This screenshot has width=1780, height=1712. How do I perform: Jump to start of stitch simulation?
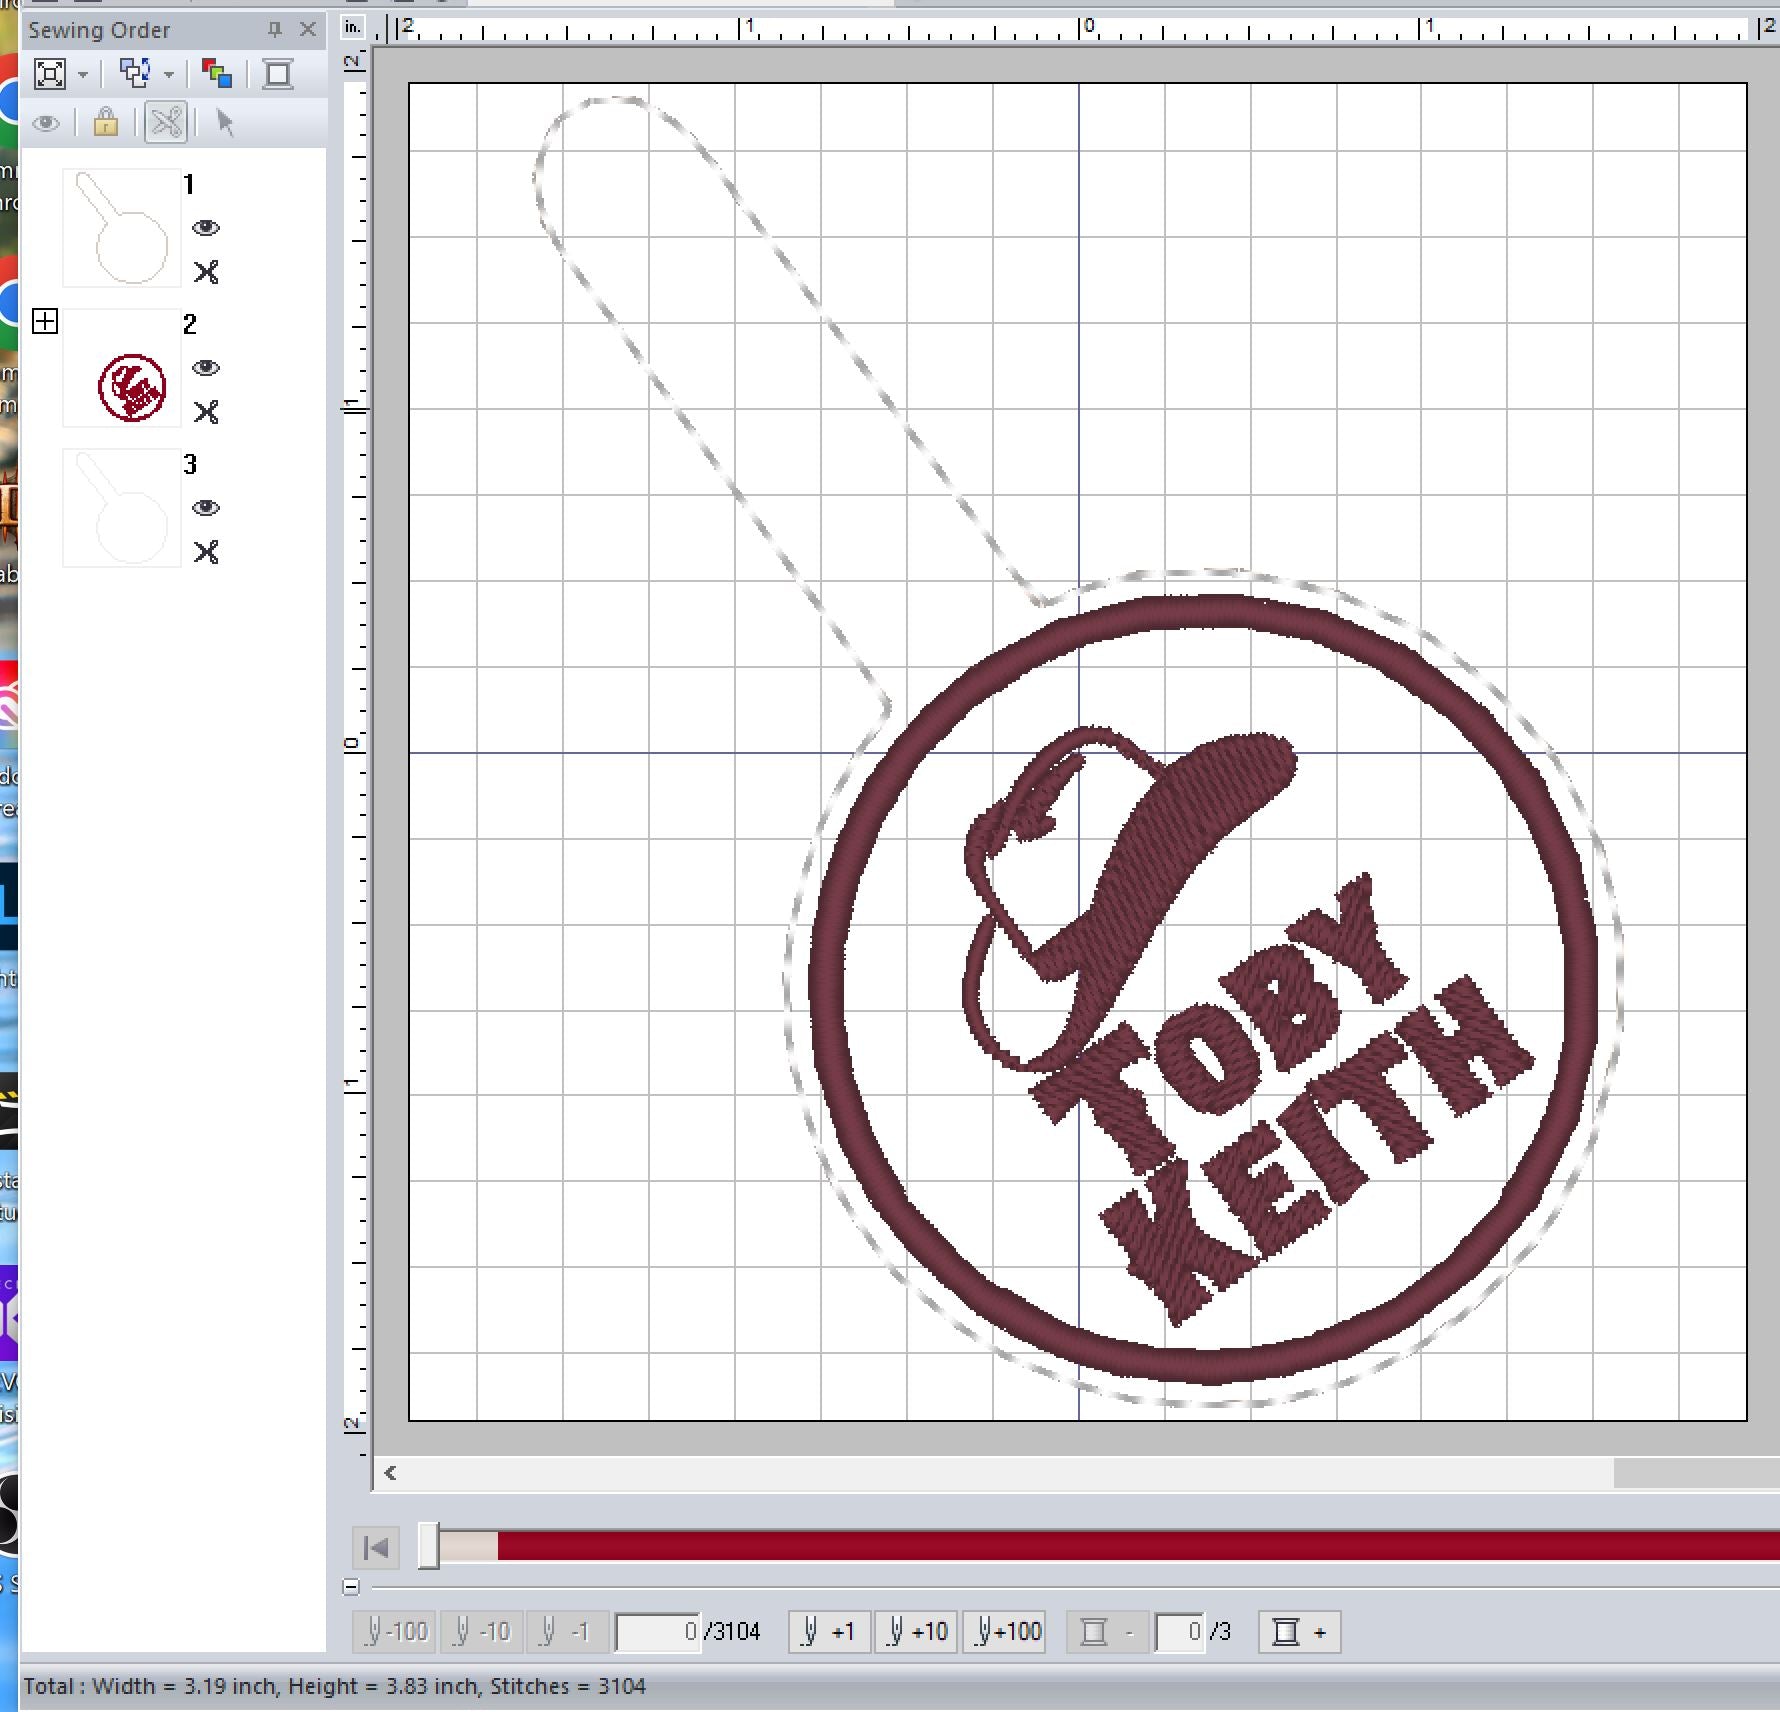377,1548
